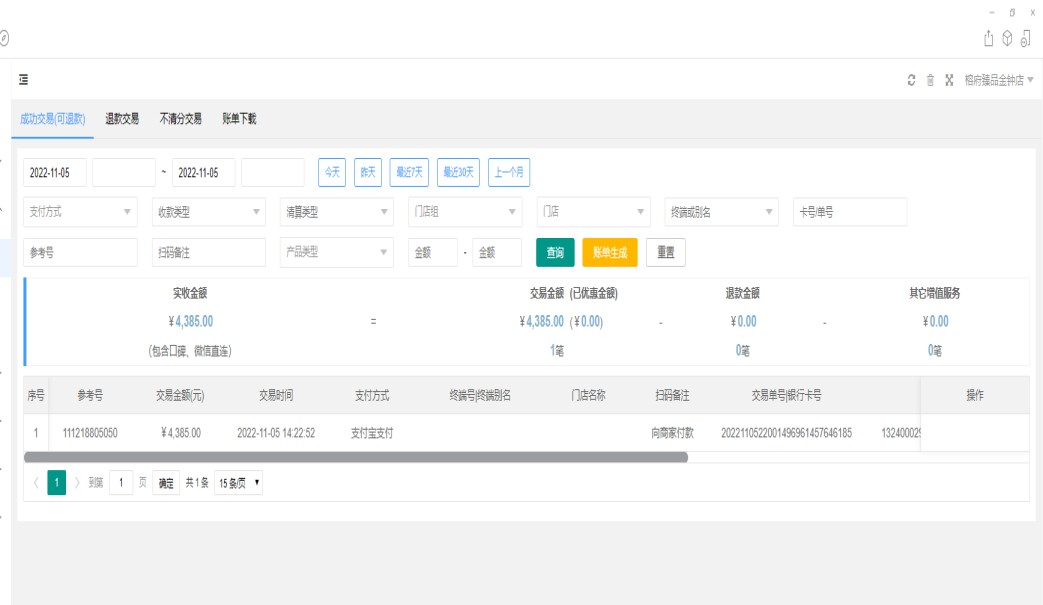Expand the 清算类型 dropdown
This screenshot has width=1043, height=605.
(x=337, y=212)
